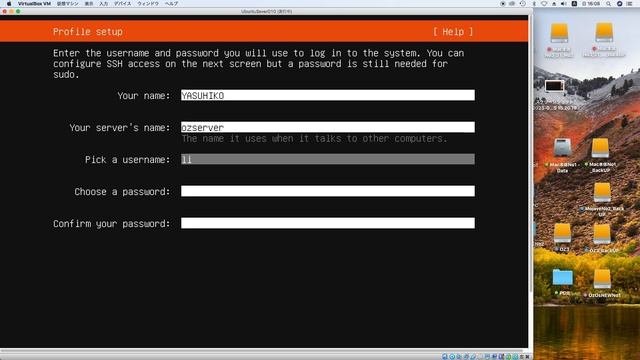Image resolution: width=640 pixels, height=360 pixels.
Task: Open the 仮想マシン menu
Action: (x=67, y=3)
